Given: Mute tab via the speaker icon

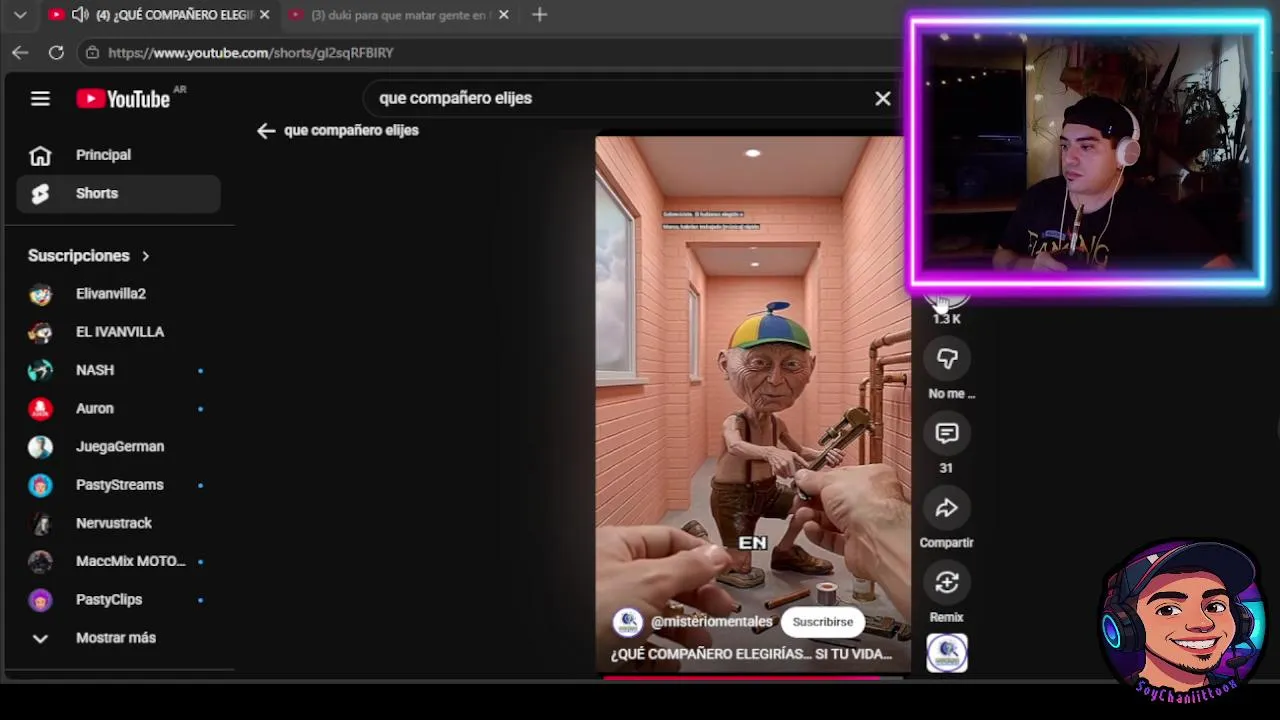Looking at the screenshot, I should pos(80,15).
